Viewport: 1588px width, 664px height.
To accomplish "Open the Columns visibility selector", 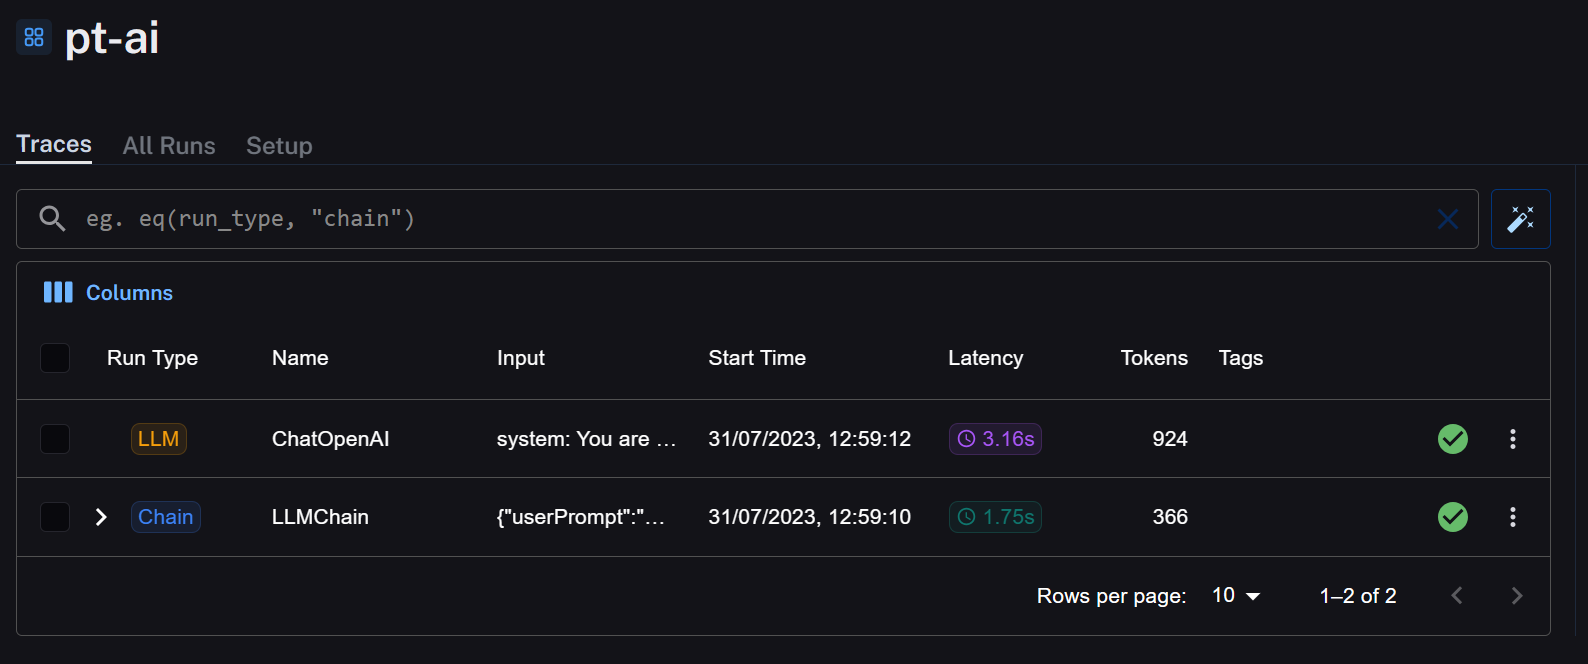I will click(108, 293).
